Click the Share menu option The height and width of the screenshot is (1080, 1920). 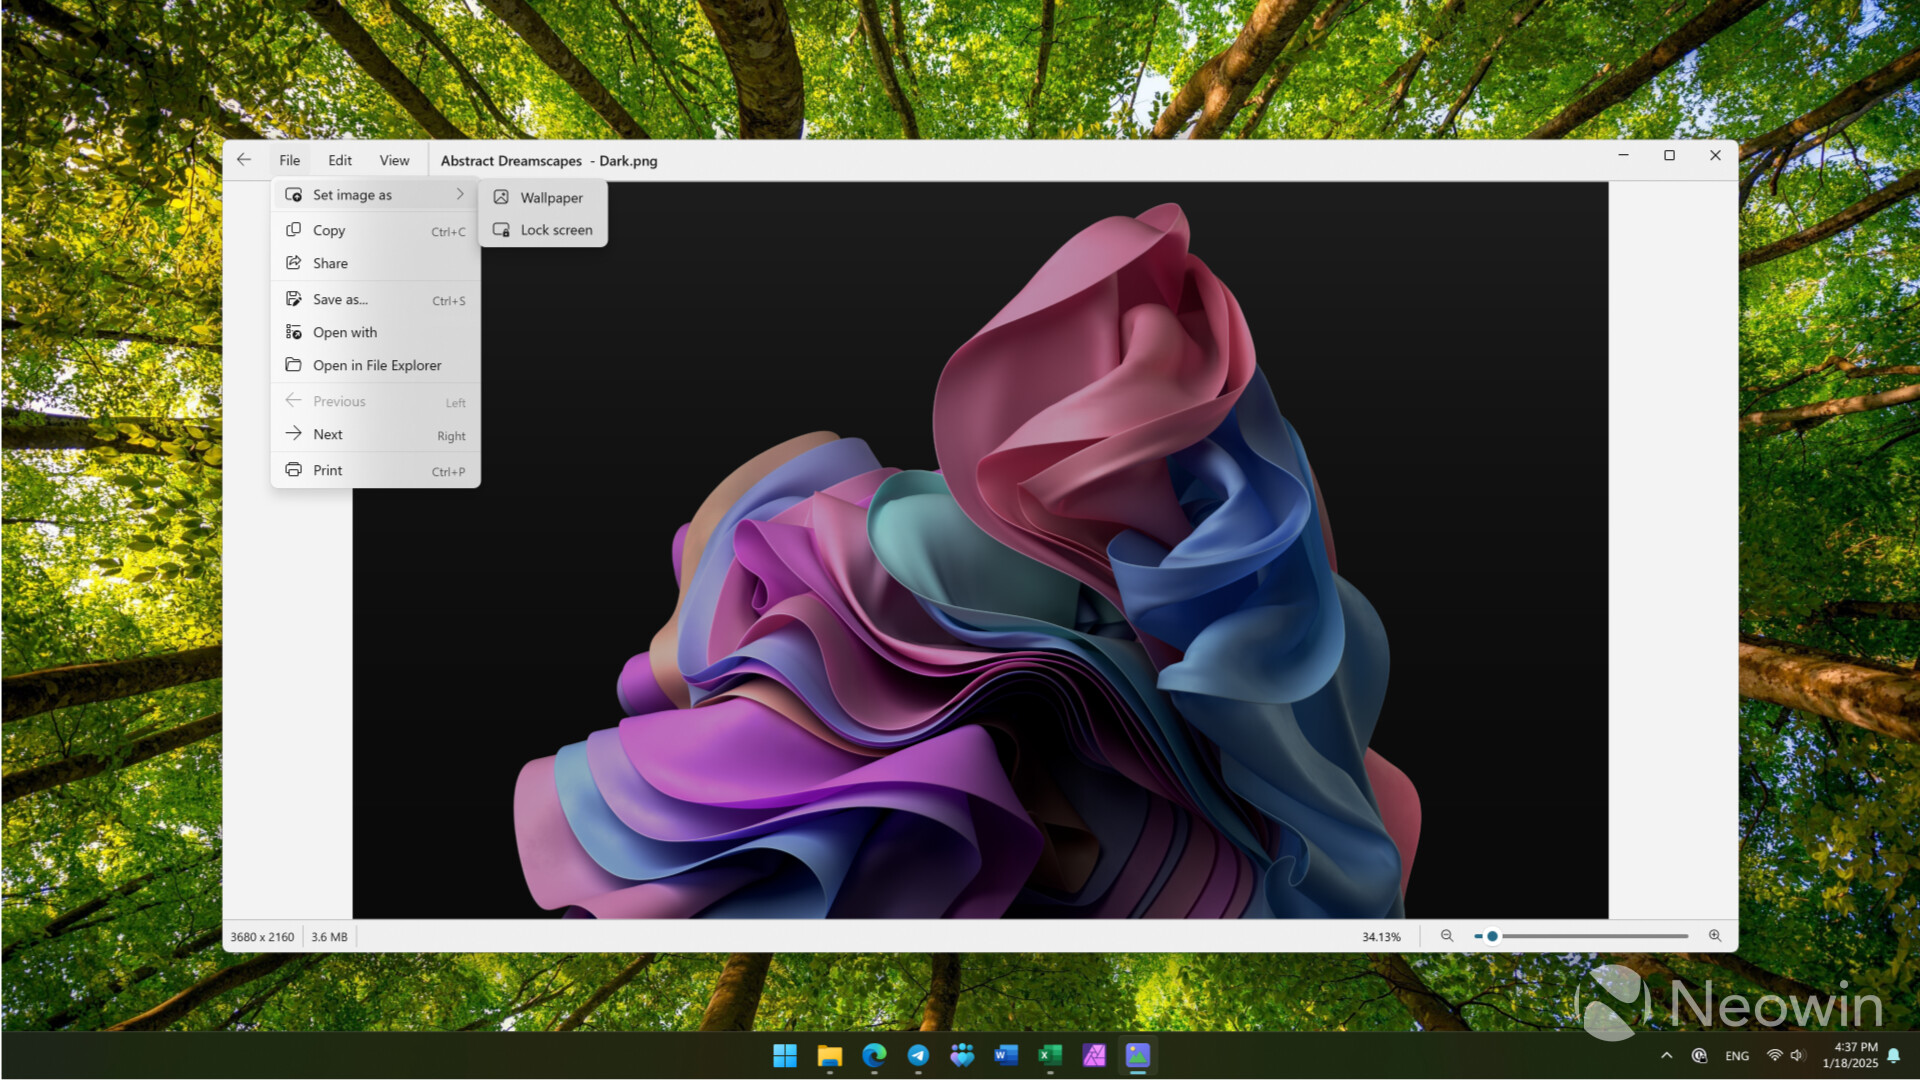pos(330,262)
